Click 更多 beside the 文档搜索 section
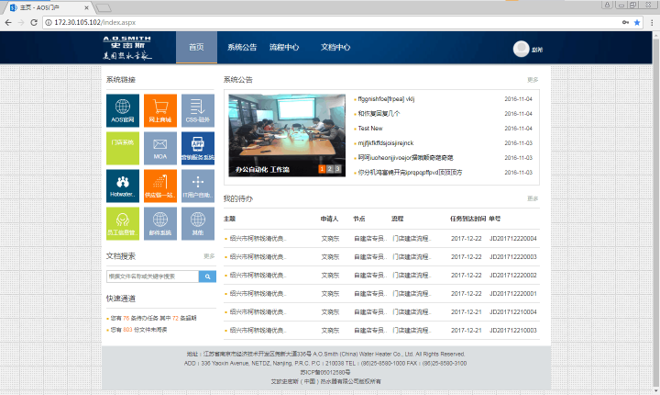Viewport: 660px width, 395px height. [209, 256]
